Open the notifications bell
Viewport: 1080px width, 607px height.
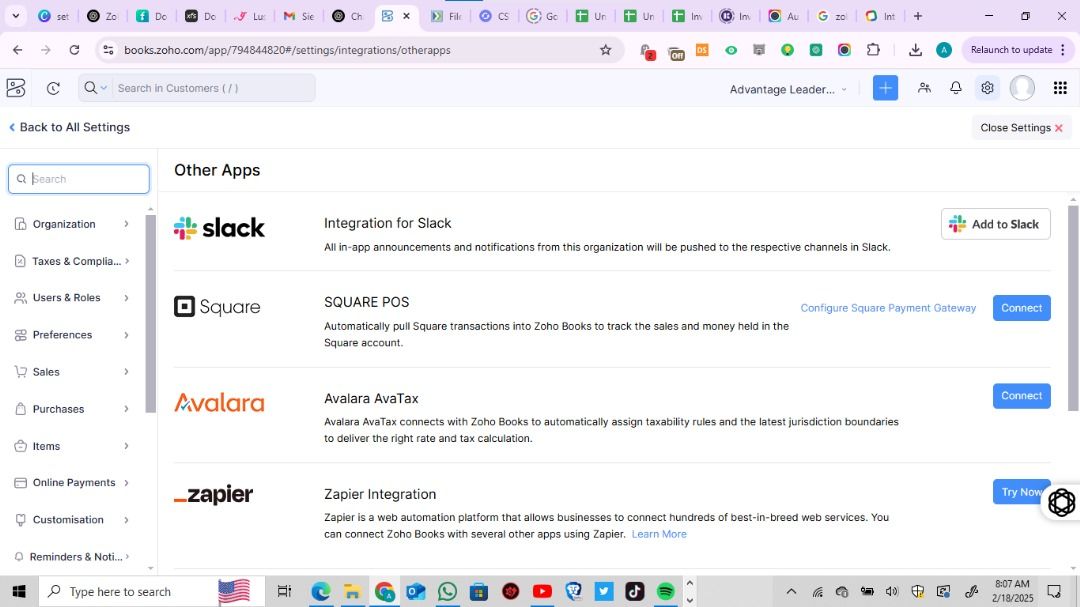(956, 88)
